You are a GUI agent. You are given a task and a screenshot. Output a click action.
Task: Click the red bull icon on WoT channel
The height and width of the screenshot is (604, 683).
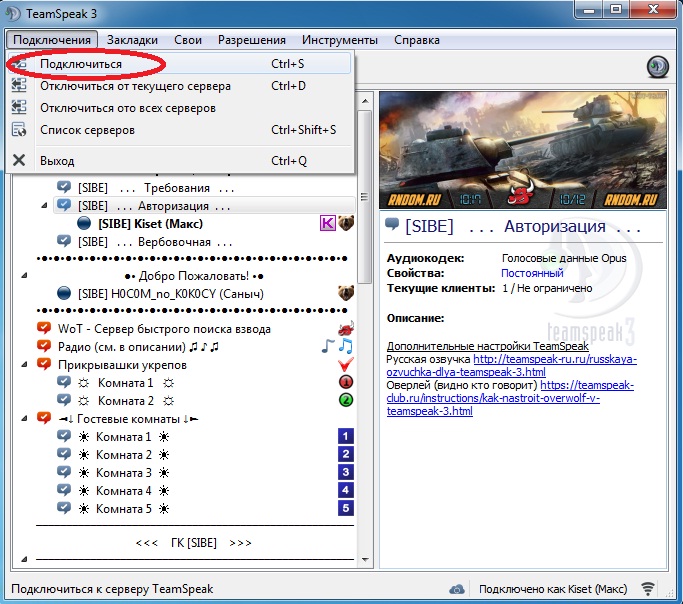click(346, 328)
